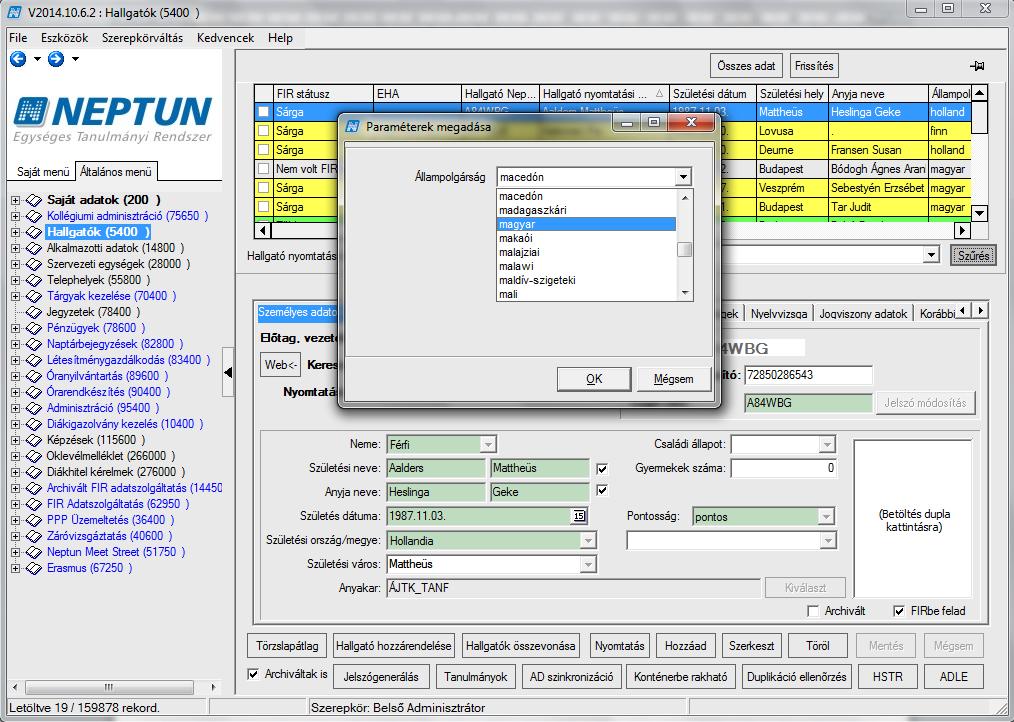Click the Összes adat button
The height and width of the screenshot is (722, 1014).
pos(746,66)
